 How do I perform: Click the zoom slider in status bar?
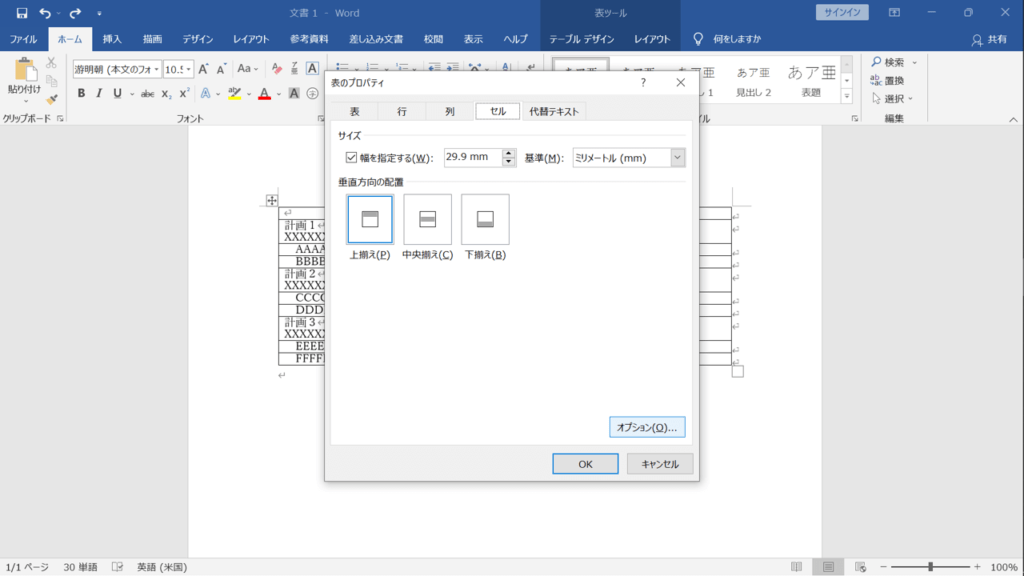click(930, 567)
